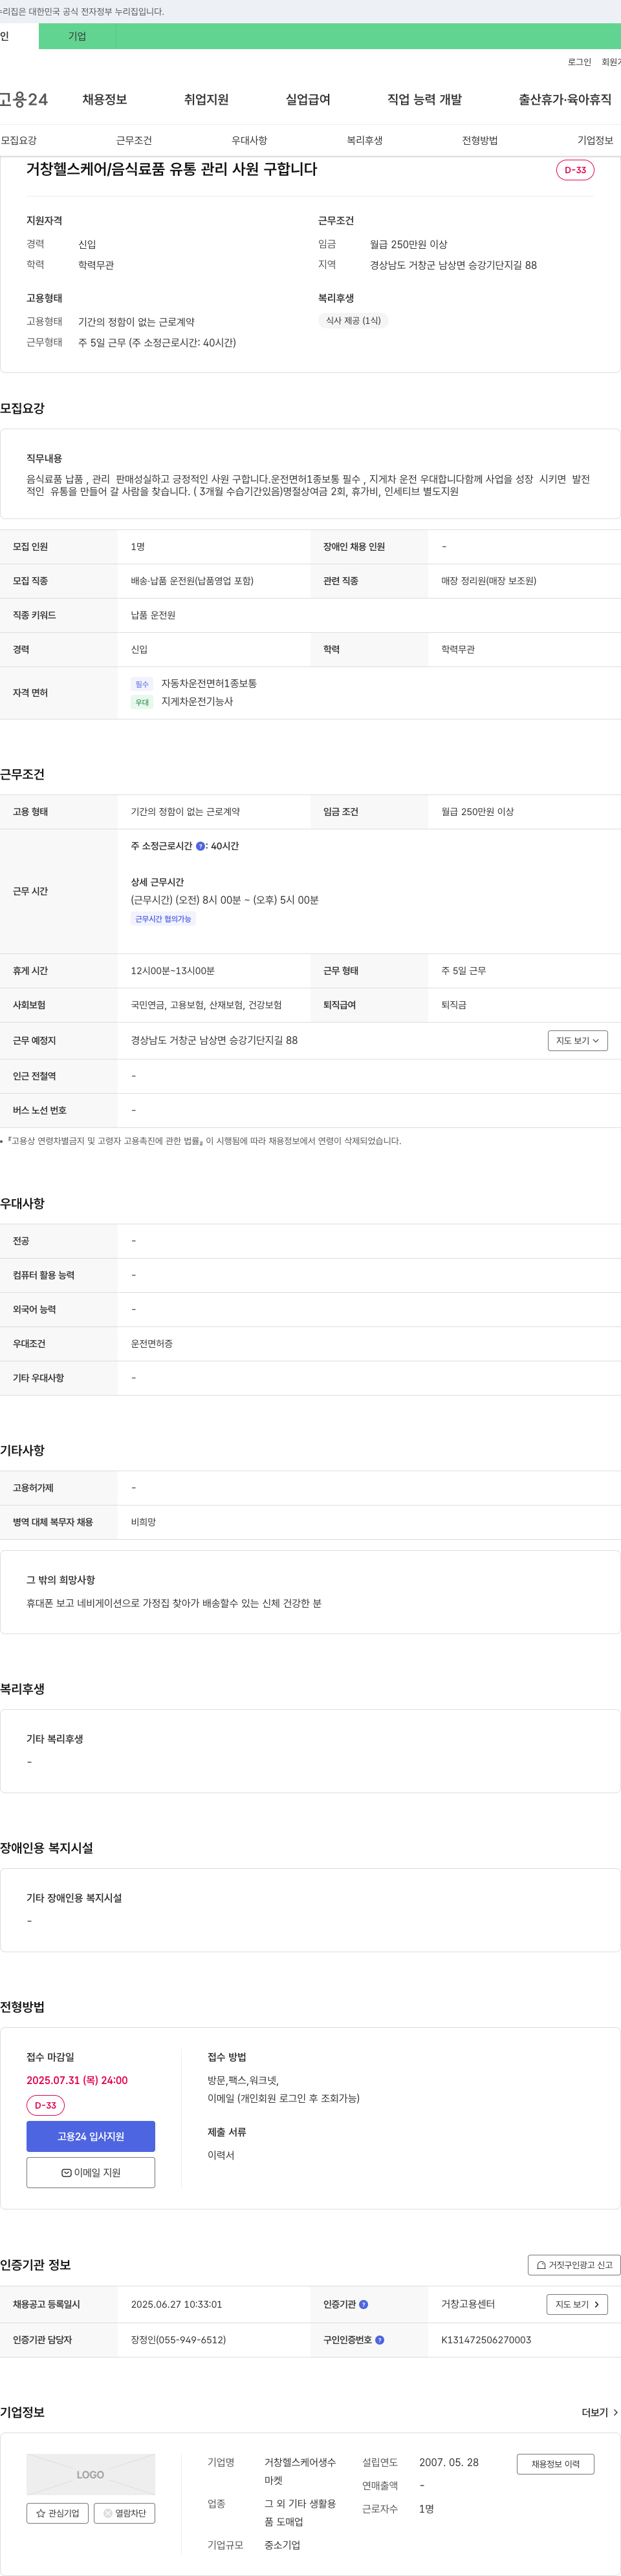Click the info icon beside 인증기관
This screenshot has height=2576, width=621.
coord(364,2305)
